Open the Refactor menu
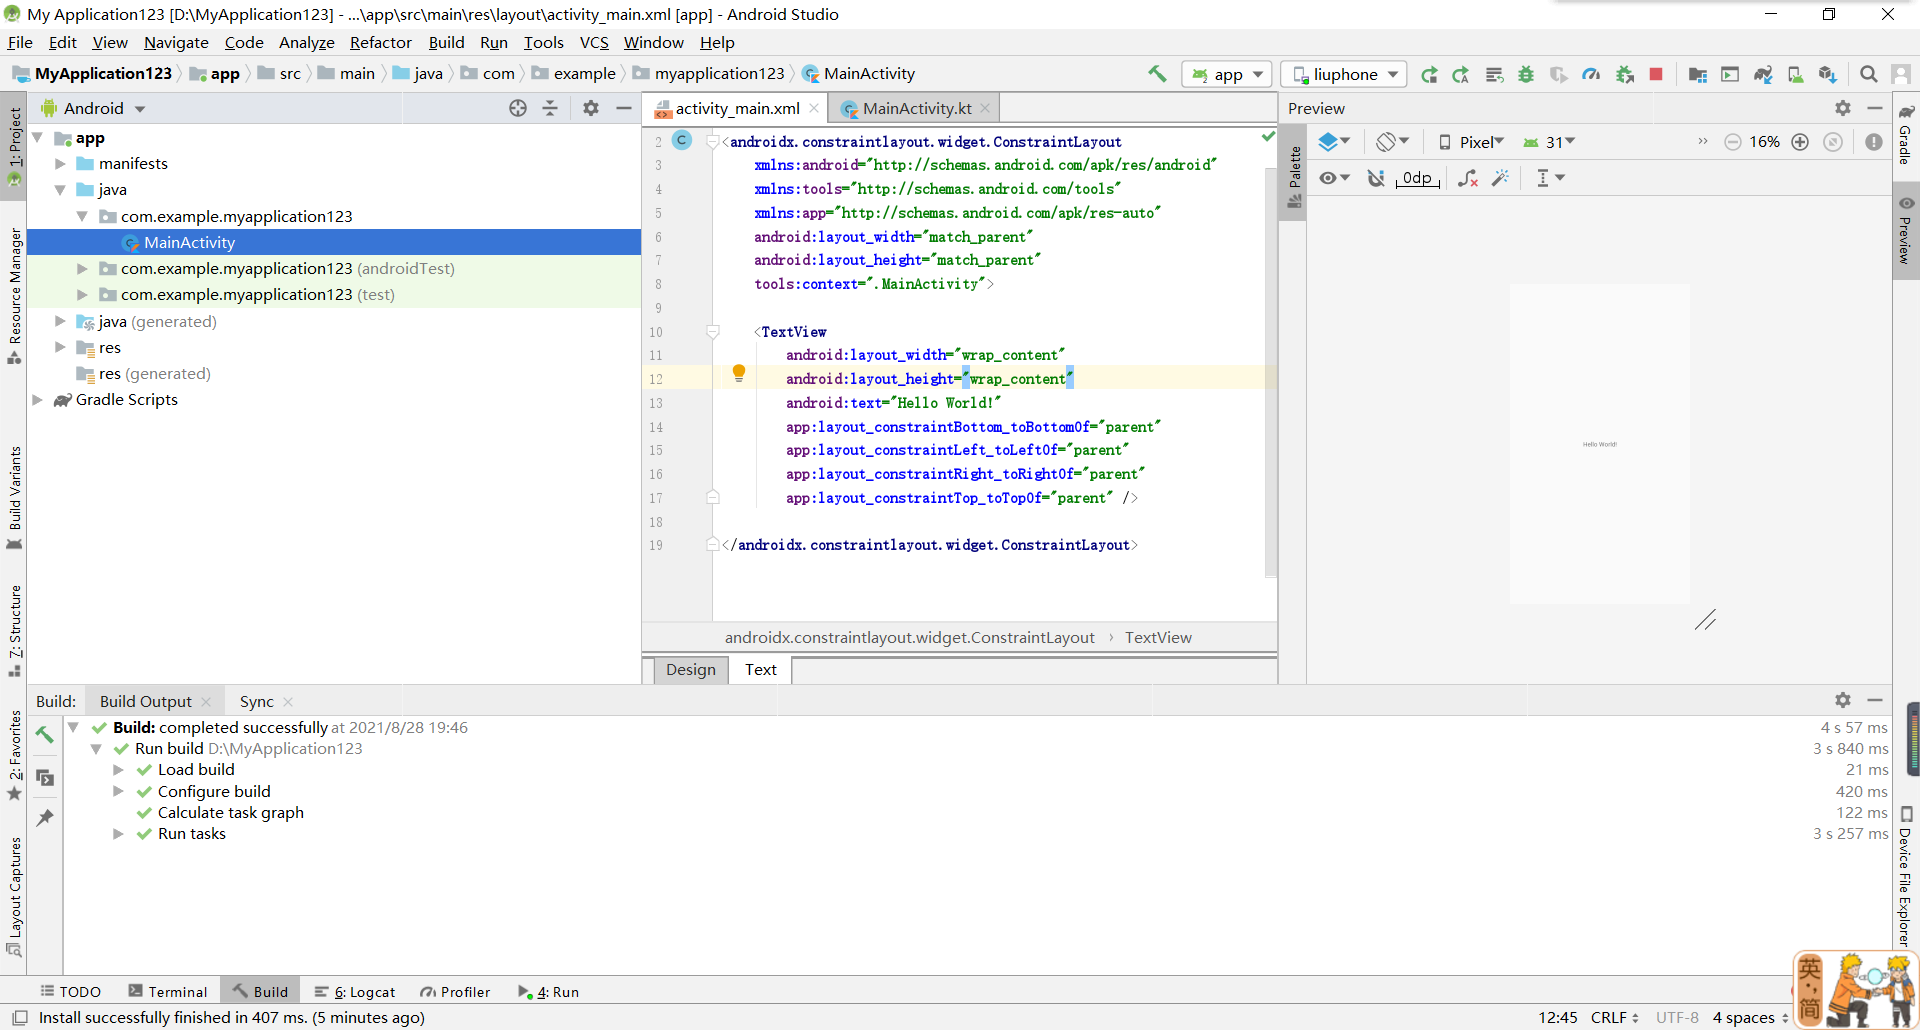This screenshot has height=1030, width=1920. click(380, 42)
